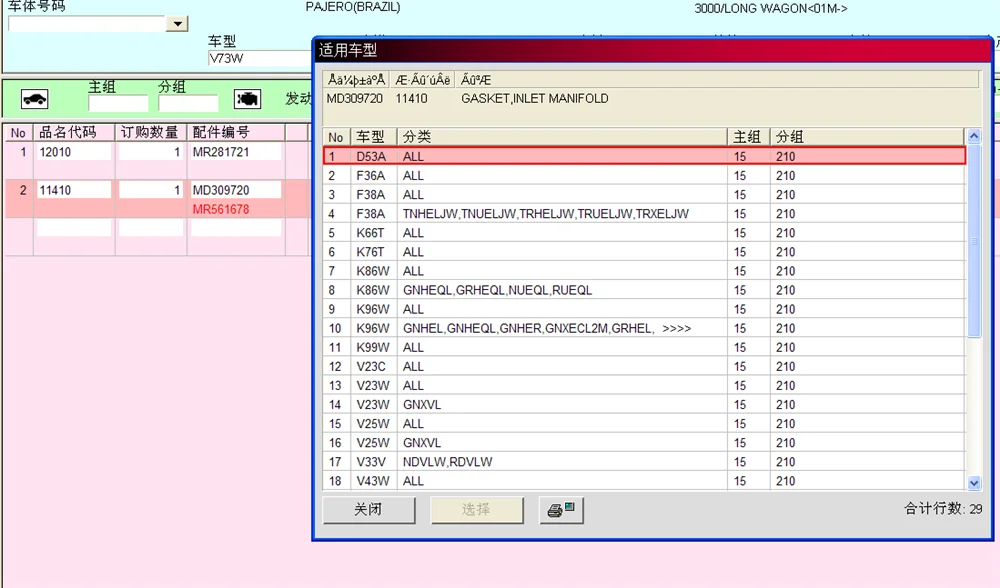Click GASKET,INLET MANIFOLD part name
This screenshot has width=1000, height=588.
(x=534, y=99)
